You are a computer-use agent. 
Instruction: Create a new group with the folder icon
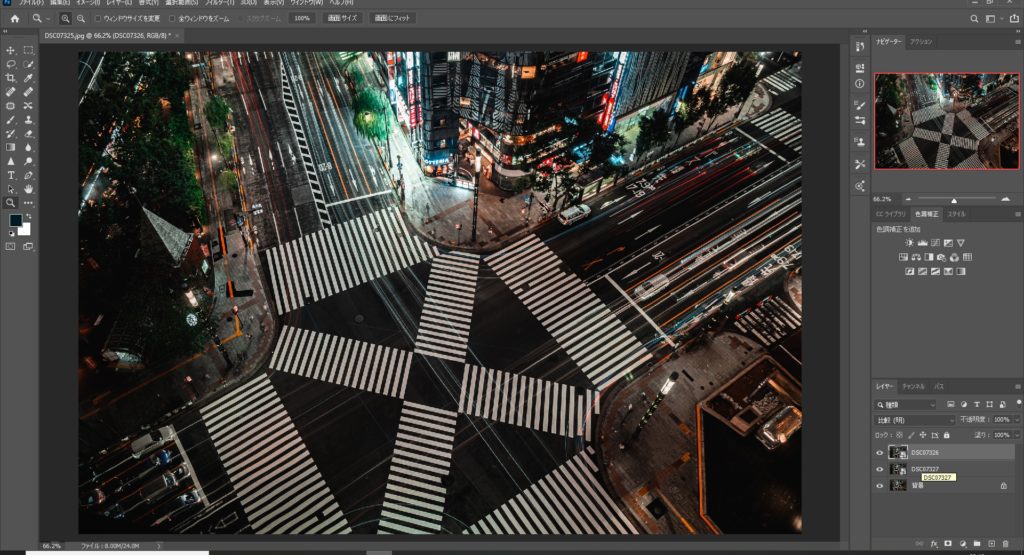[x=977, y=543]
